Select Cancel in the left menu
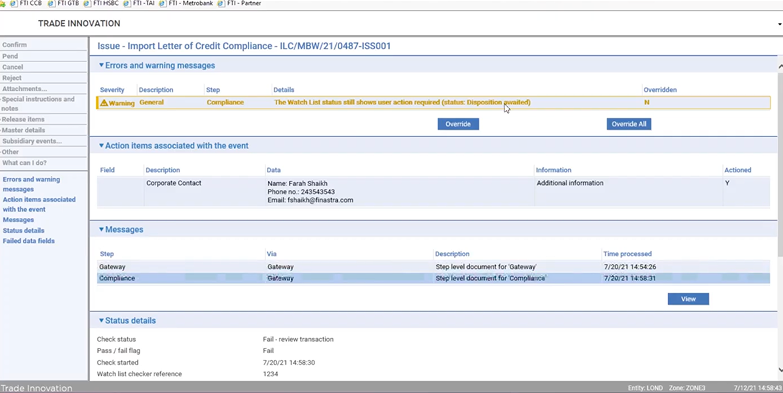Screen dimensions: 783x393 (x=12, y=67)
